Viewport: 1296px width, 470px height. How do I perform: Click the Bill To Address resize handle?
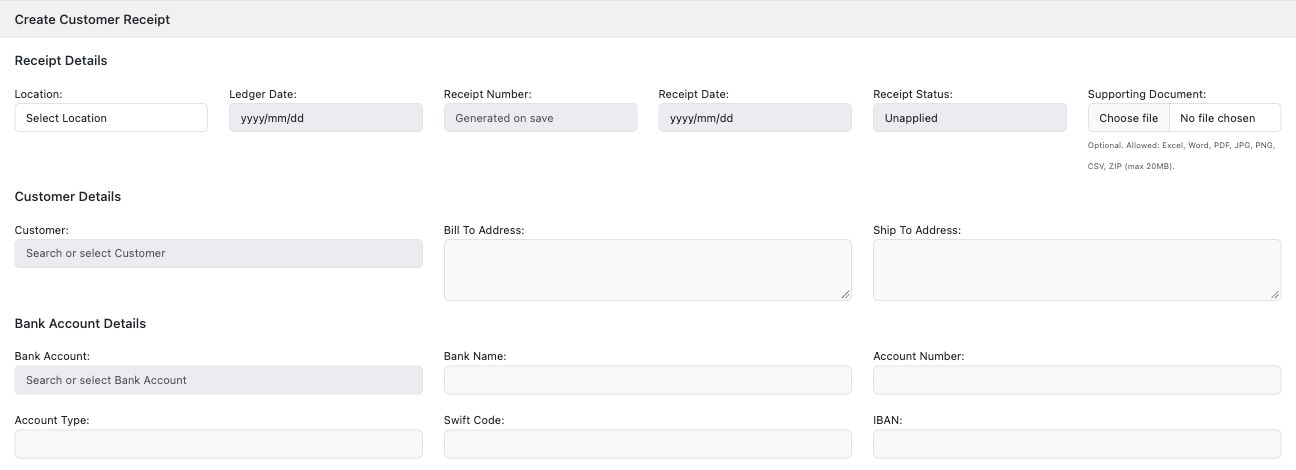(x=845, y=294)
